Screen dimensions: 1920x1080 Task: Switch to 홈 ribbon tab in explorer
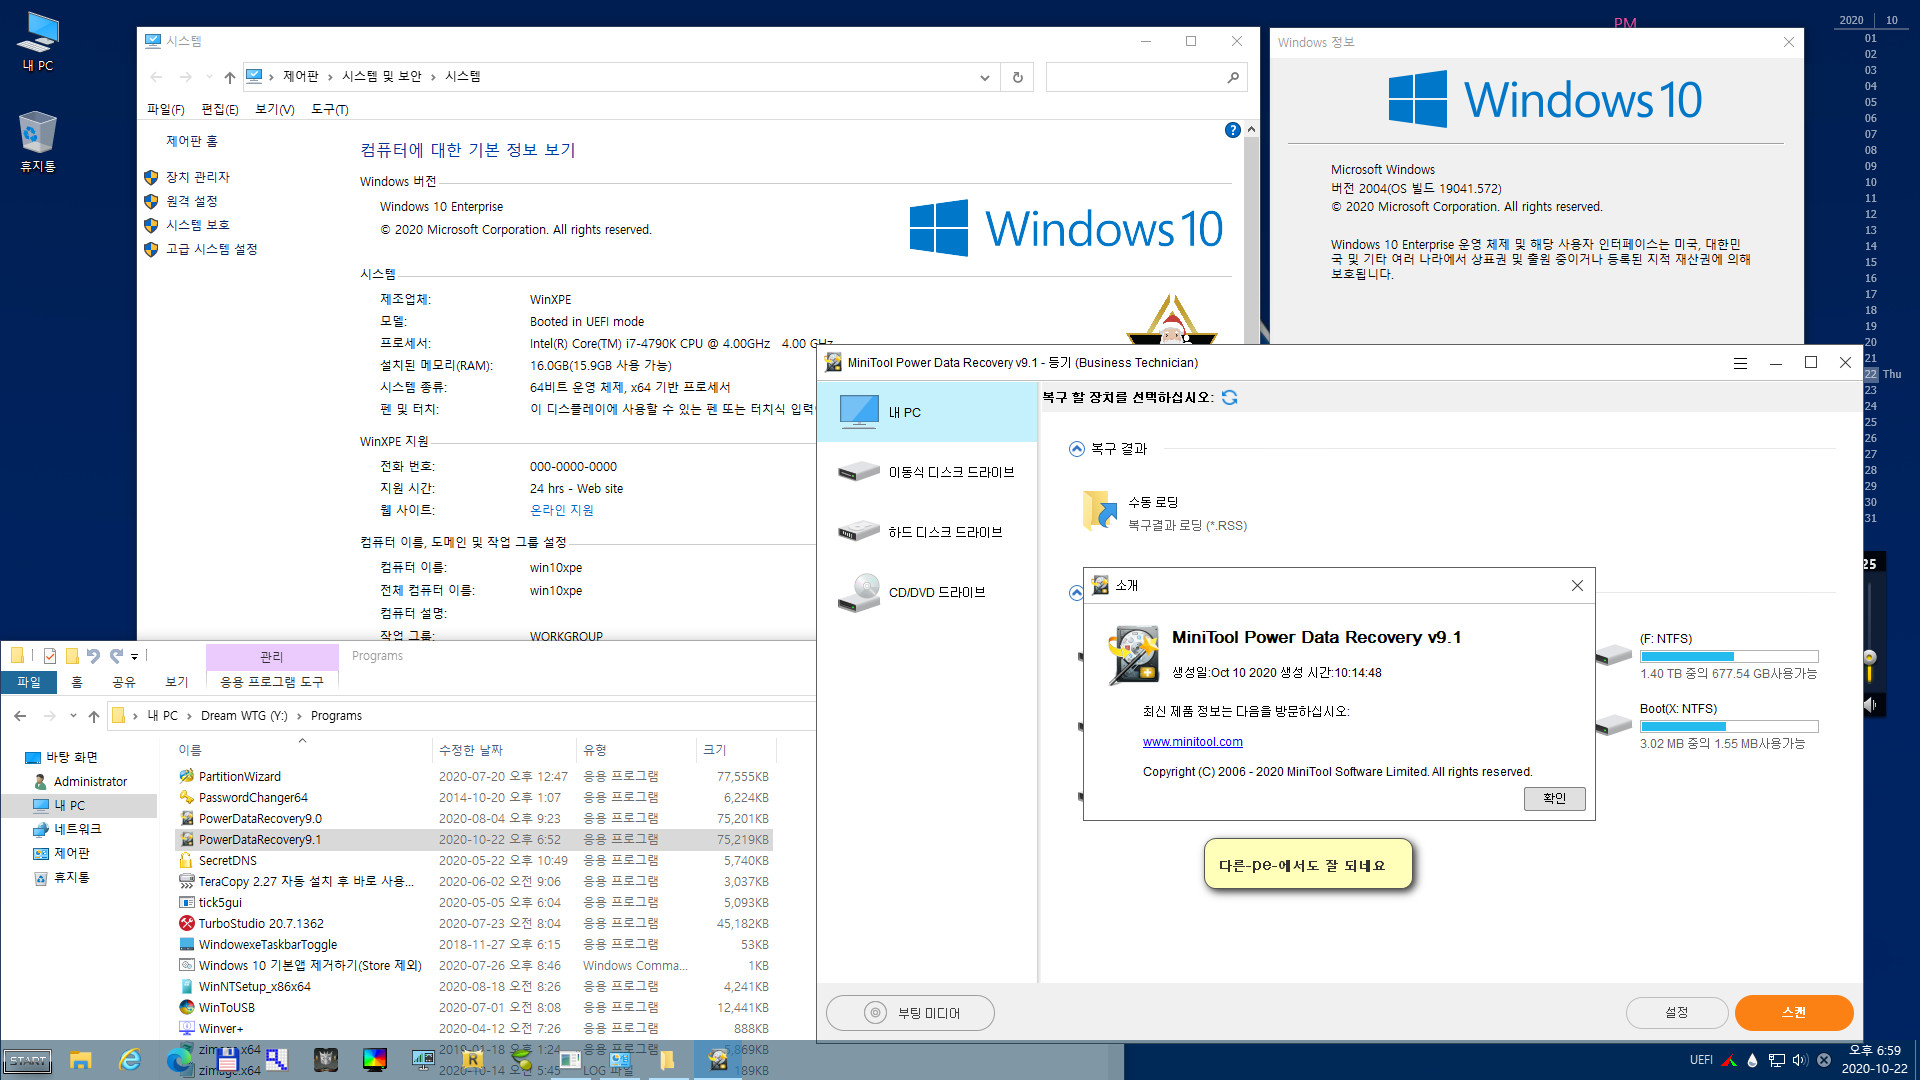tap(77, 682)
